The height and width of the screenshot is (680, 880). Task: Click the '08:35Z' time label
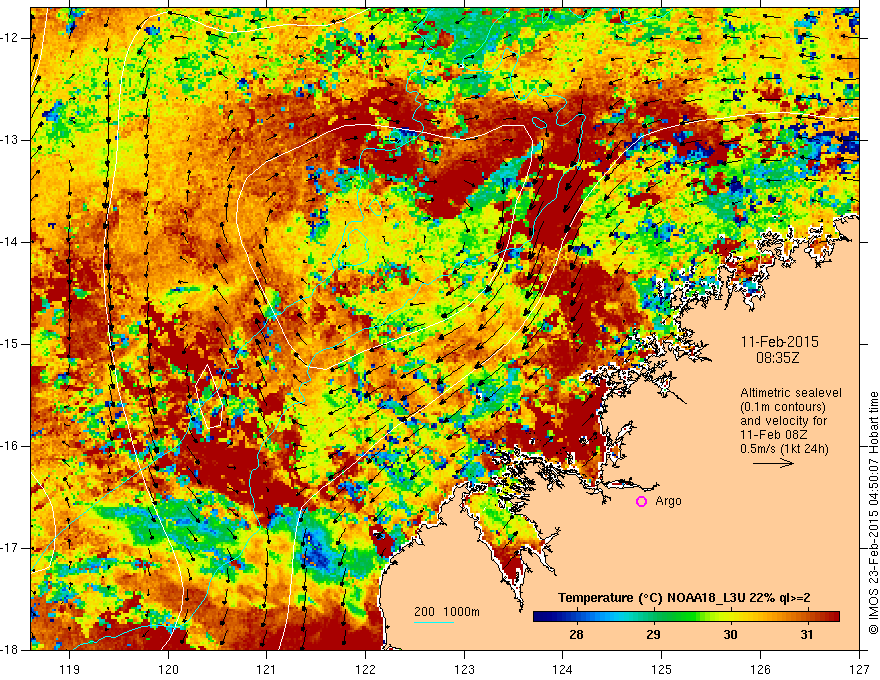pos(777,357)
